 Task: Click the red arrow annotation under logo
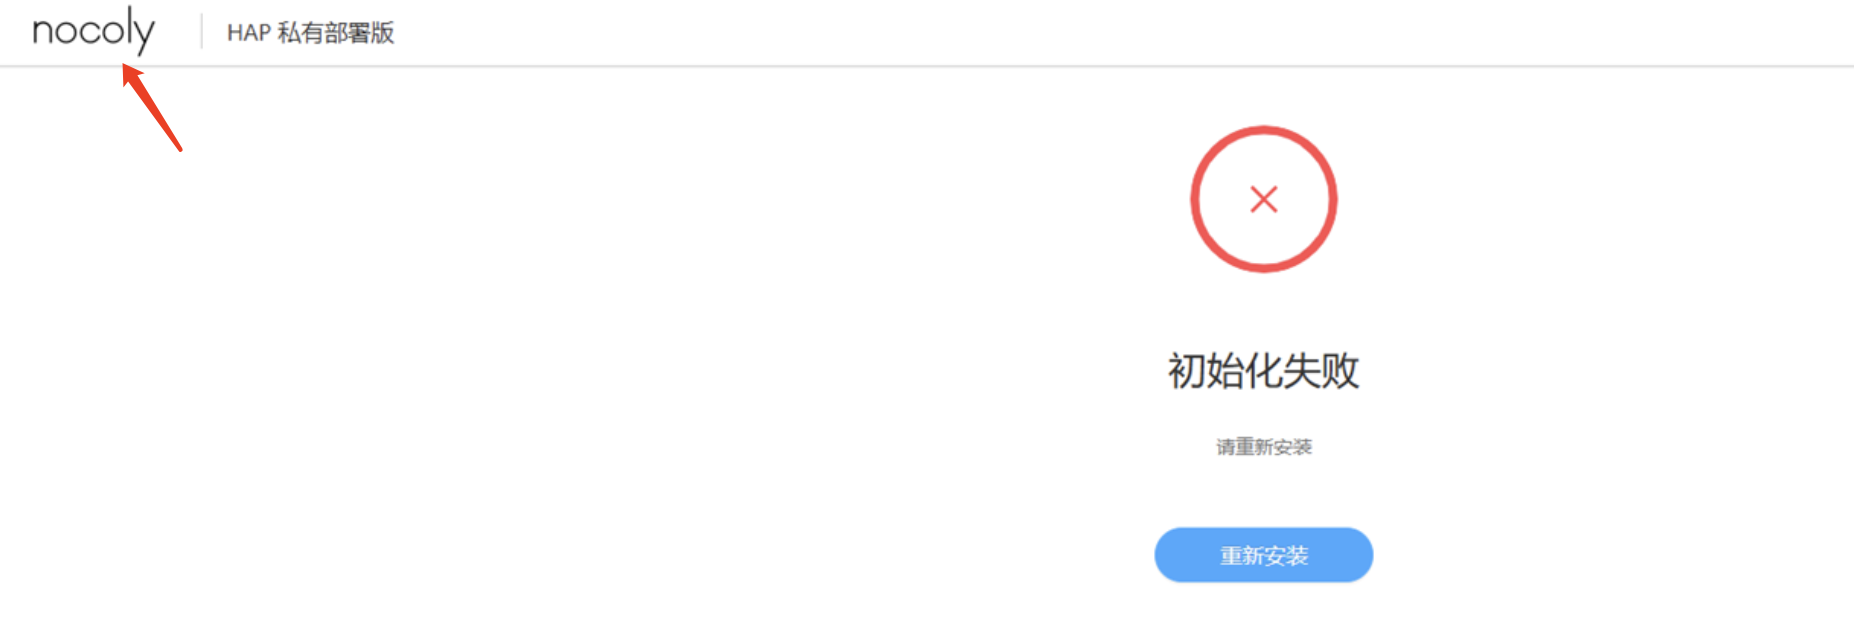point(152,107)
